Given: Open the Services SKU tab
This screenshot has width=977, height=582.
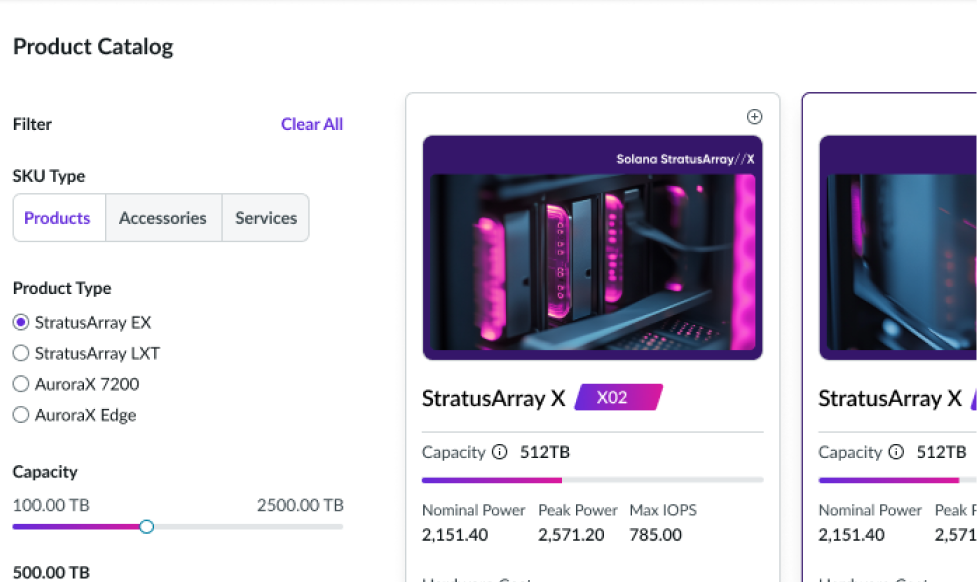Looking at the screenshot, I should (x=266, y=218).
